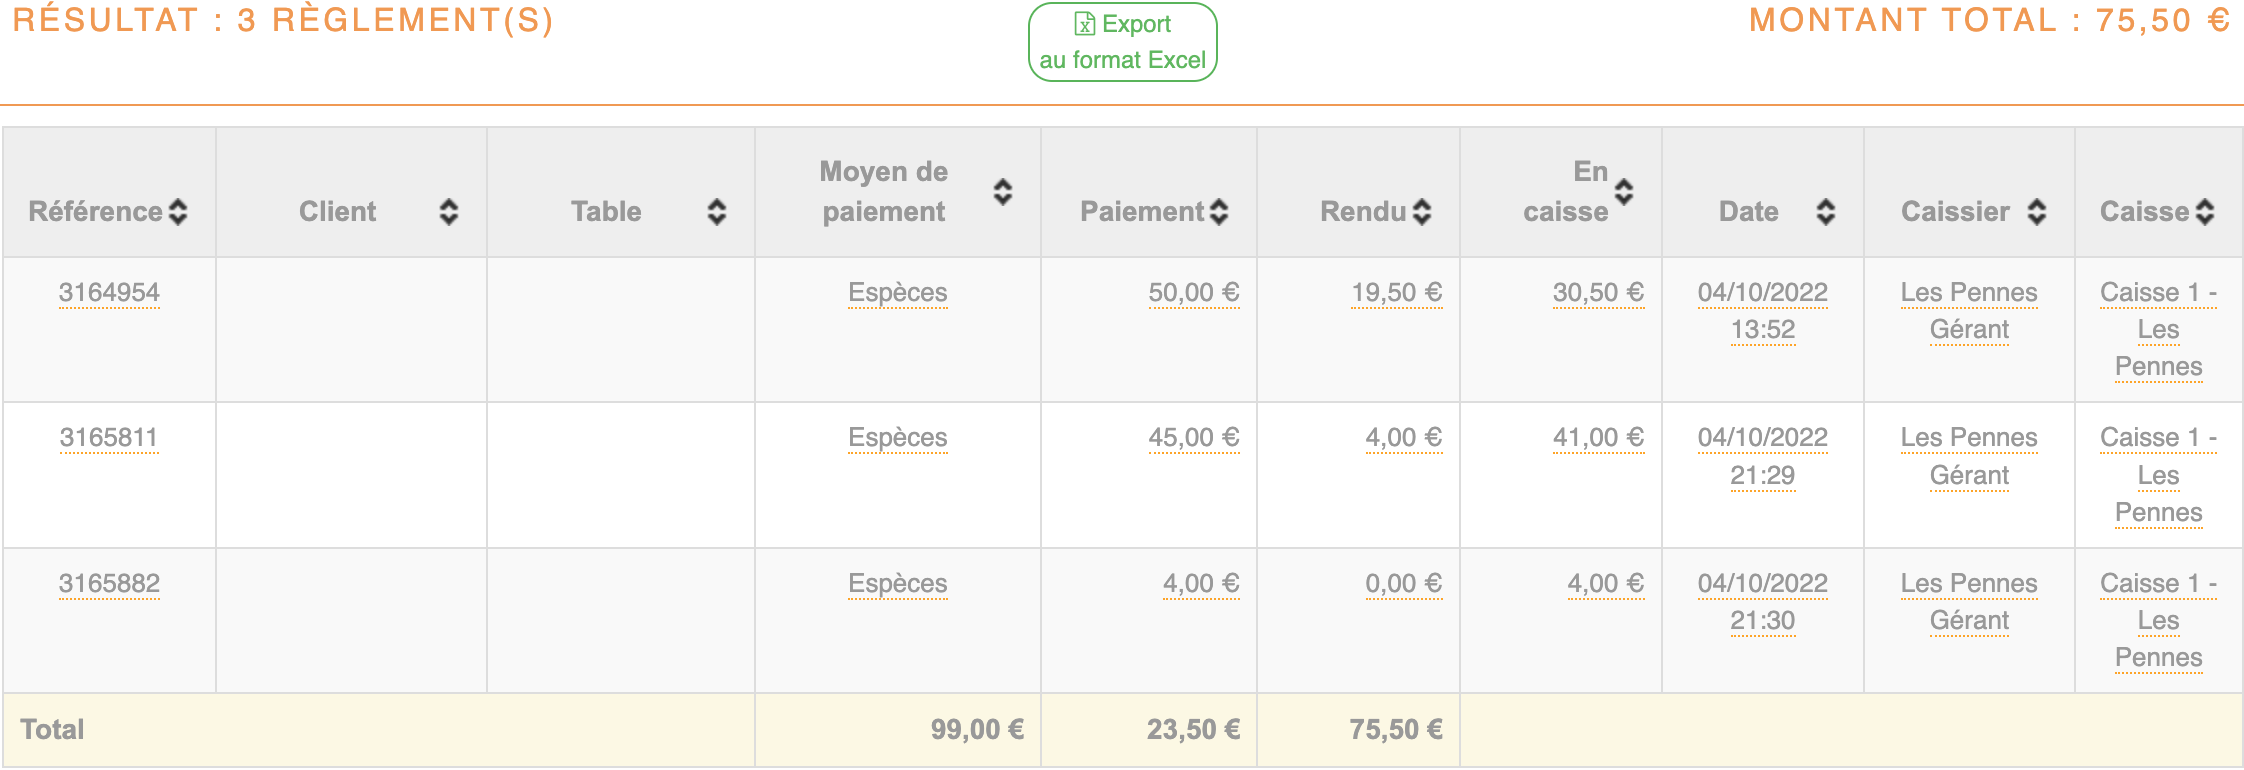Click Paiement column sort arrows
Viewport: 2244px width, 770px height.
(x=1218, y=212)
